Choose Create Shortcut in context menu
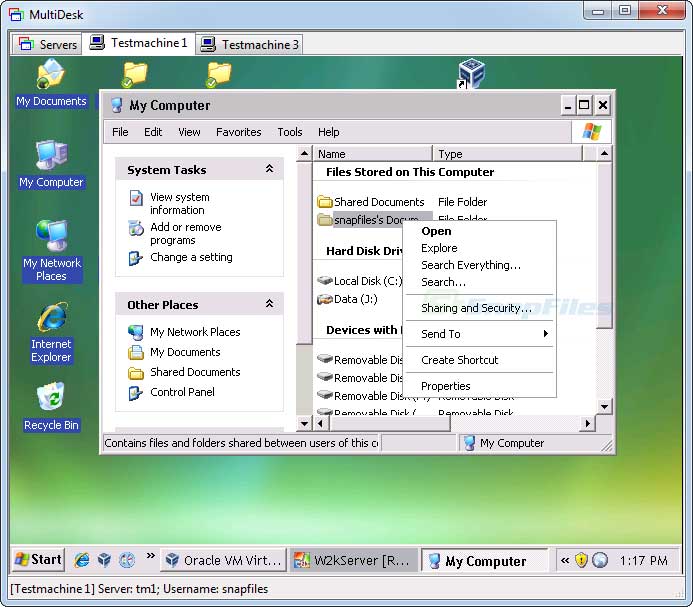The width and height of the screenshot is (693, 607). tap(480, 360)
